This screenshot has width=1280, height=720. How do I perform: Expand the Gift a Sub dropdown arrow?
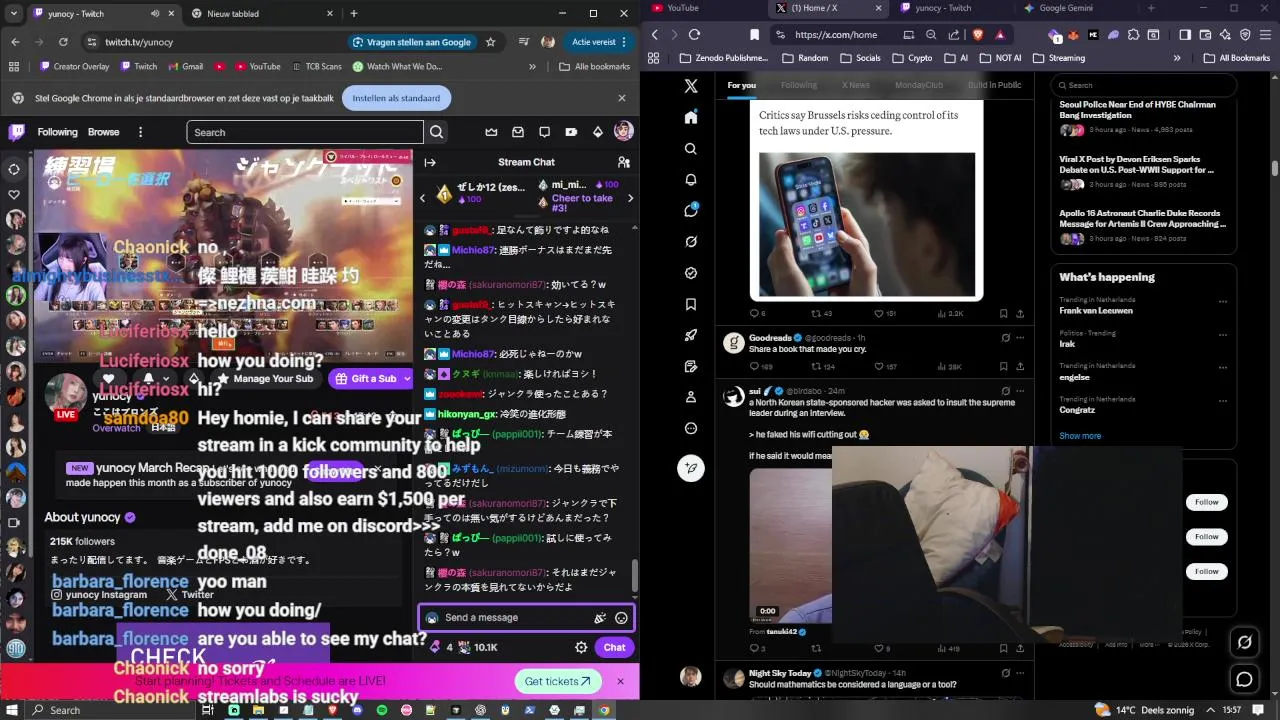point(406,379)
